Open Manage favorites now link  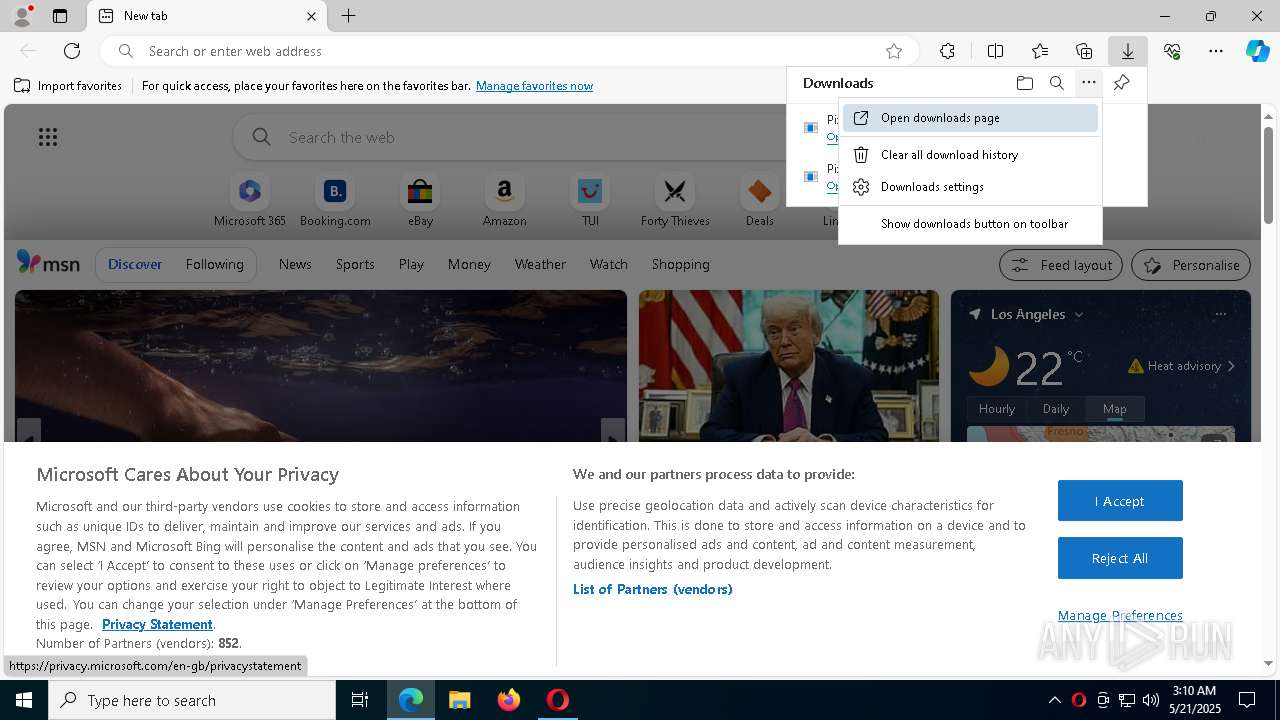click(x=534, y=86)
